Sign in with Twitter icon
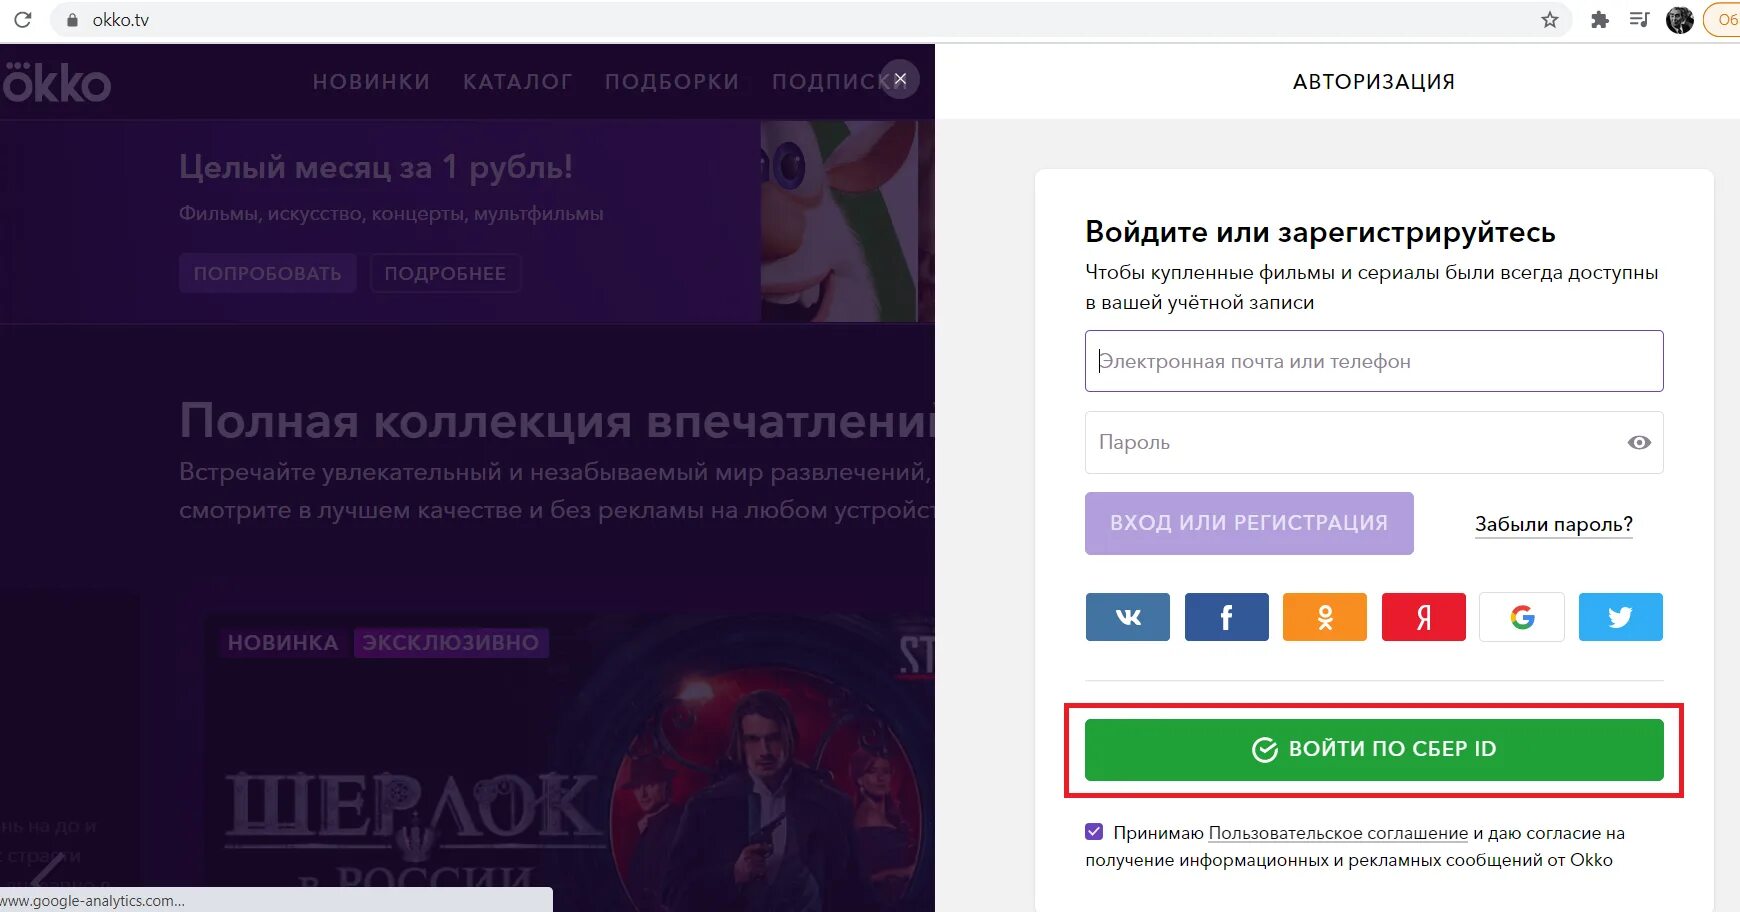This screenshot has width=1740, height=912. coord(1620,617)
